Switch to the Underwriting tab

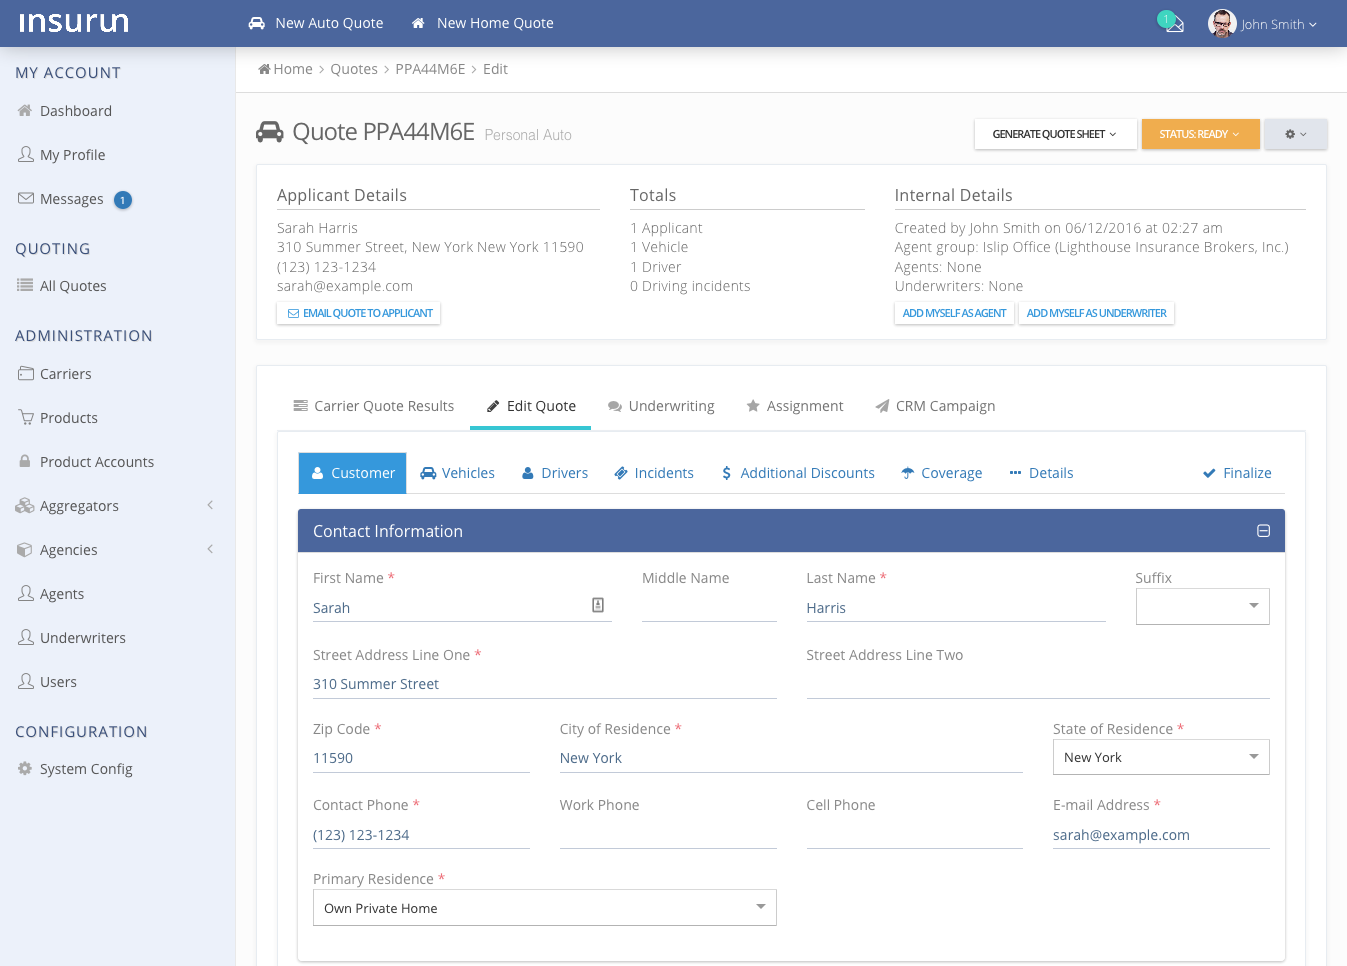(661, 406)
